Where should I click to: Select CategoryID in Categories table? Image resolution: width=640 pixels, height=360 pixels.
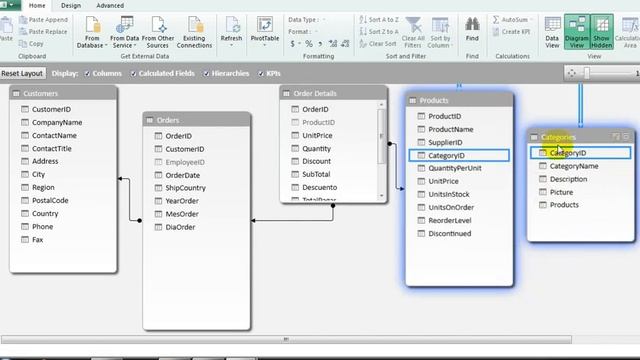coord(580,153)
